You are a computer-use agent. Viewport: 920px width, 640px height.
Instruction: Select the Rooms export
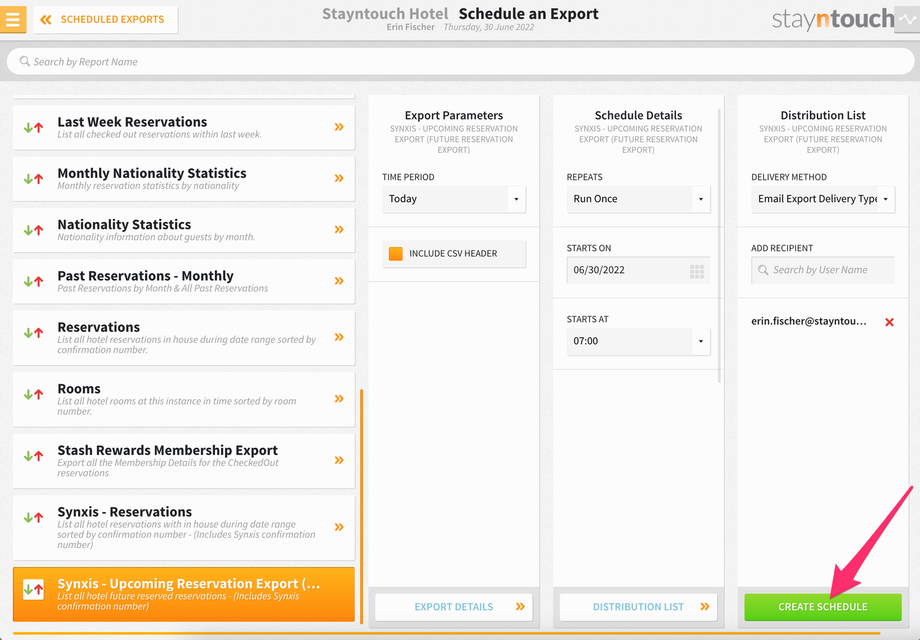click(184, 399)
